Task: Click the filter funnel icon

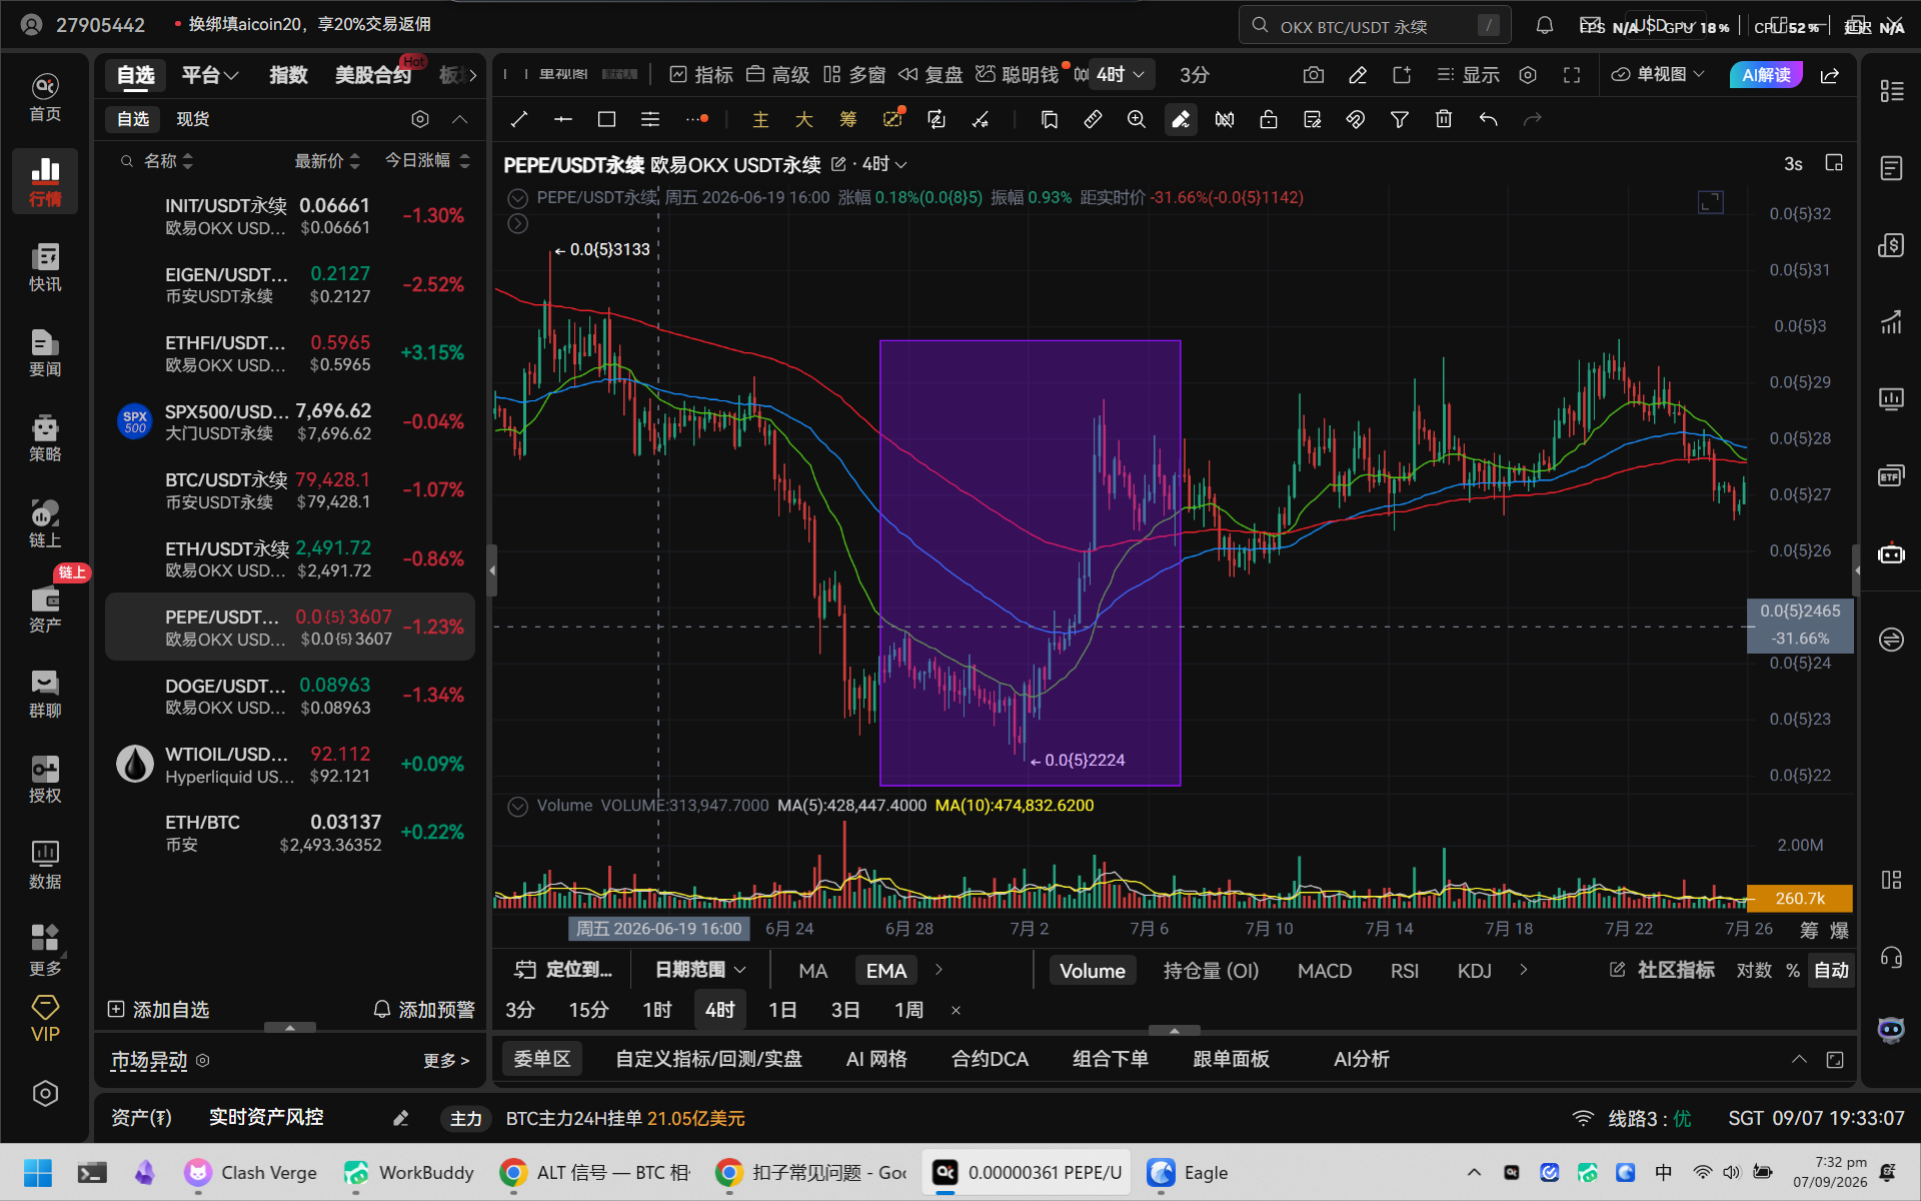Action: (1399, 120)
